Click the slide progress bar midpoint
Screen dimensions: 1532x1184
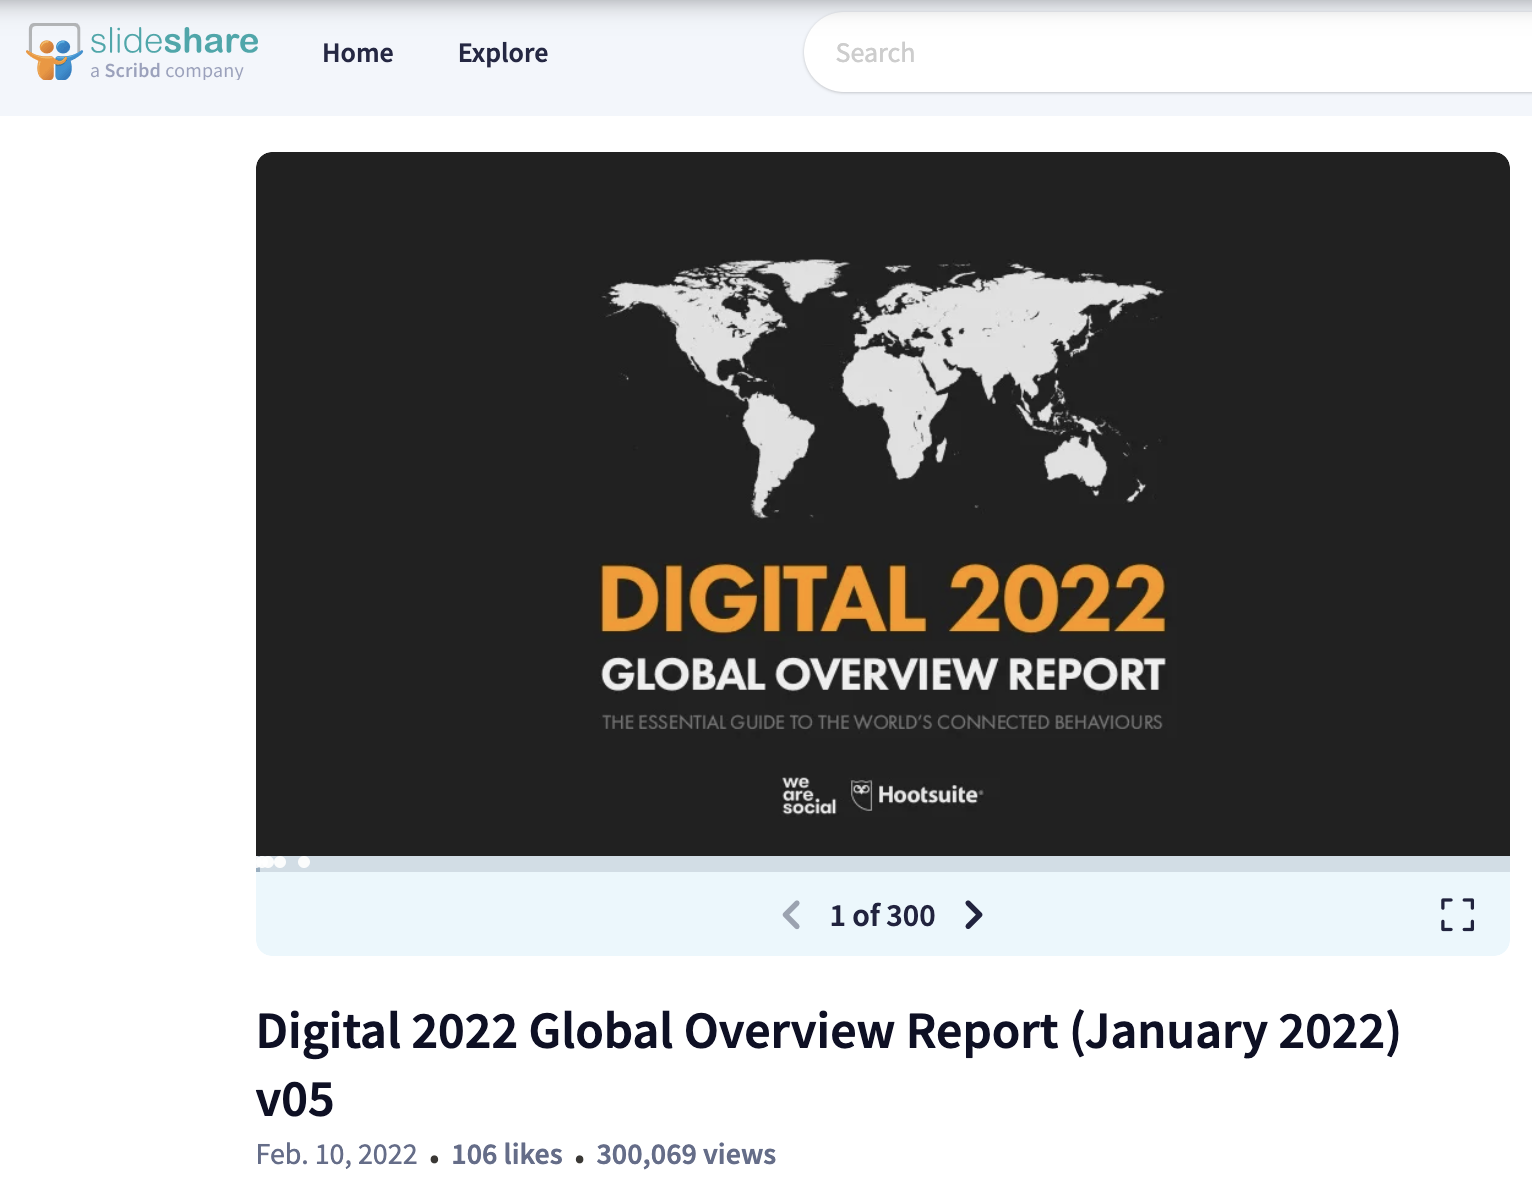click(x=882, y=863)
